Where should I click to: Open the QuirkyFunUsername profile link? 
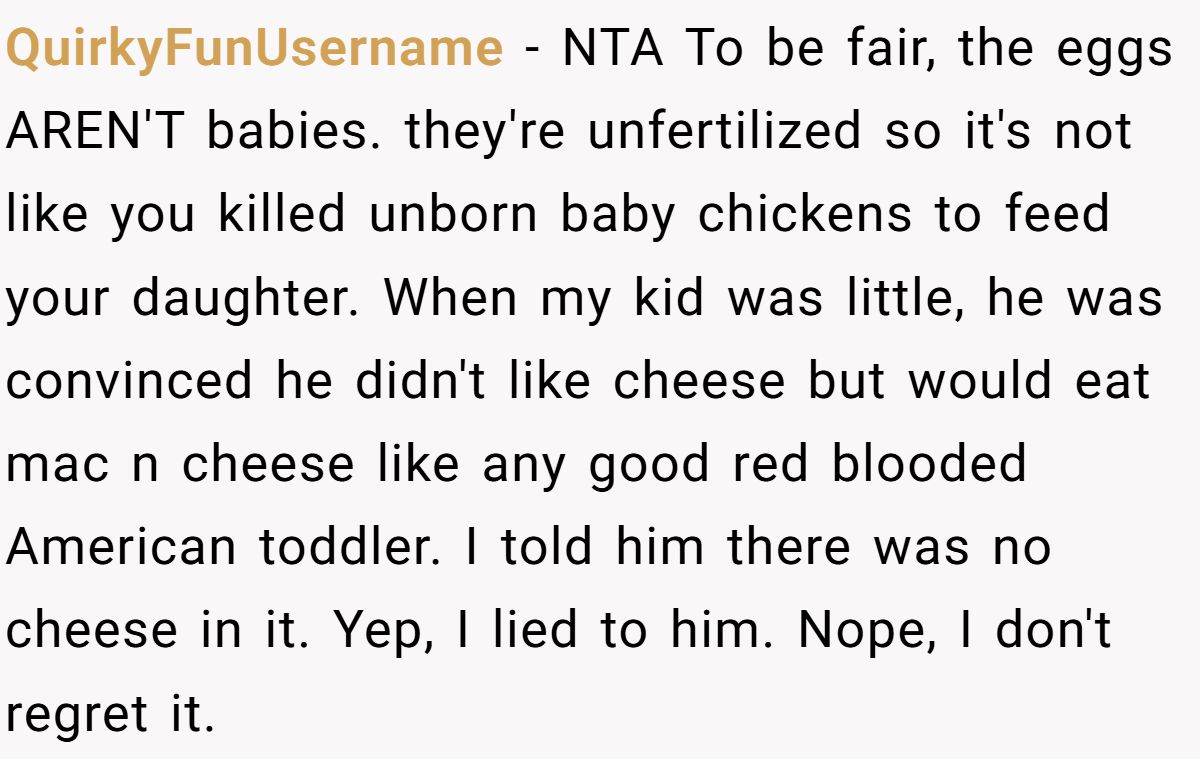click(254, 48)
